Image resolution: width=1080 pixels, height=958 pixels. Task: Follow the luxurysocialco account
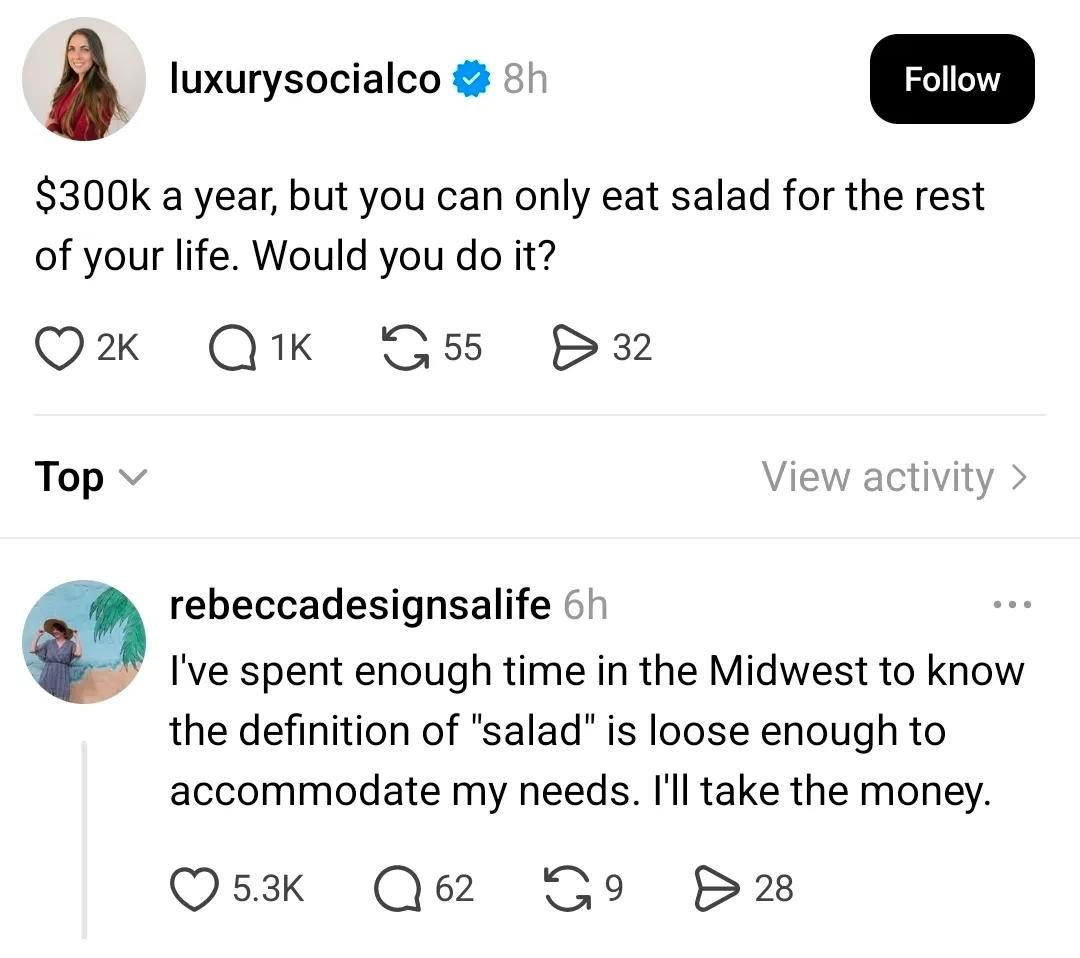(951, 80)
